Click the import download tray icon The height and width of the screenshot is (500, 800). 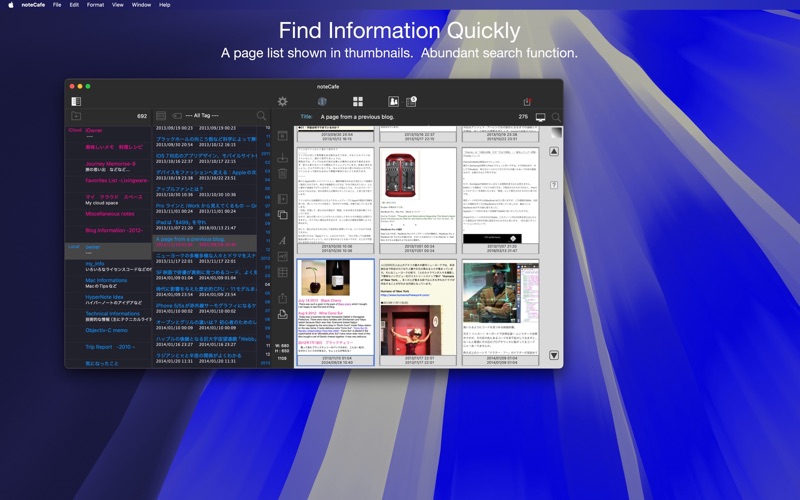(x=282, y=158)
